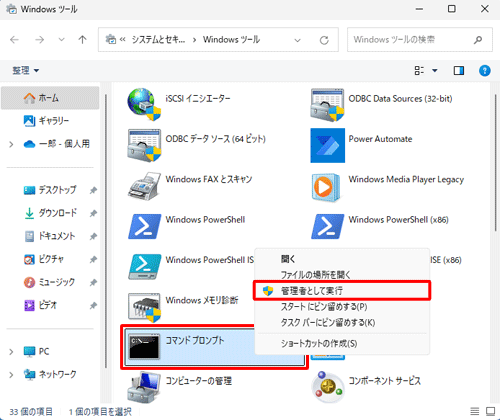Go forward with the right arrow
Screen dimensions: 500x420
tap(40, 40)
